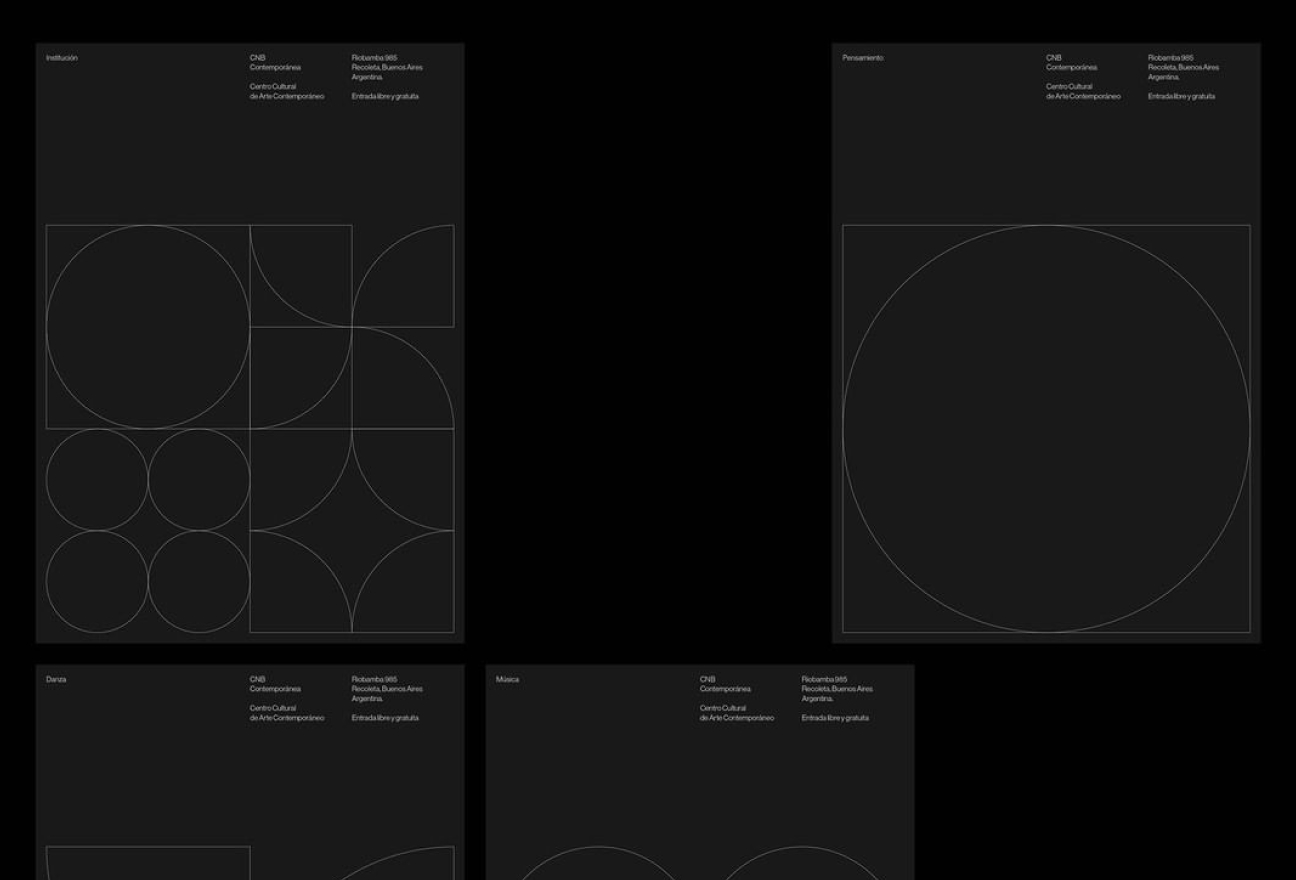Click "Centro Cultural de Arte Contemporáneo" on Música poster
This screenshot has height=880, width=1296.
pos(737,713)
